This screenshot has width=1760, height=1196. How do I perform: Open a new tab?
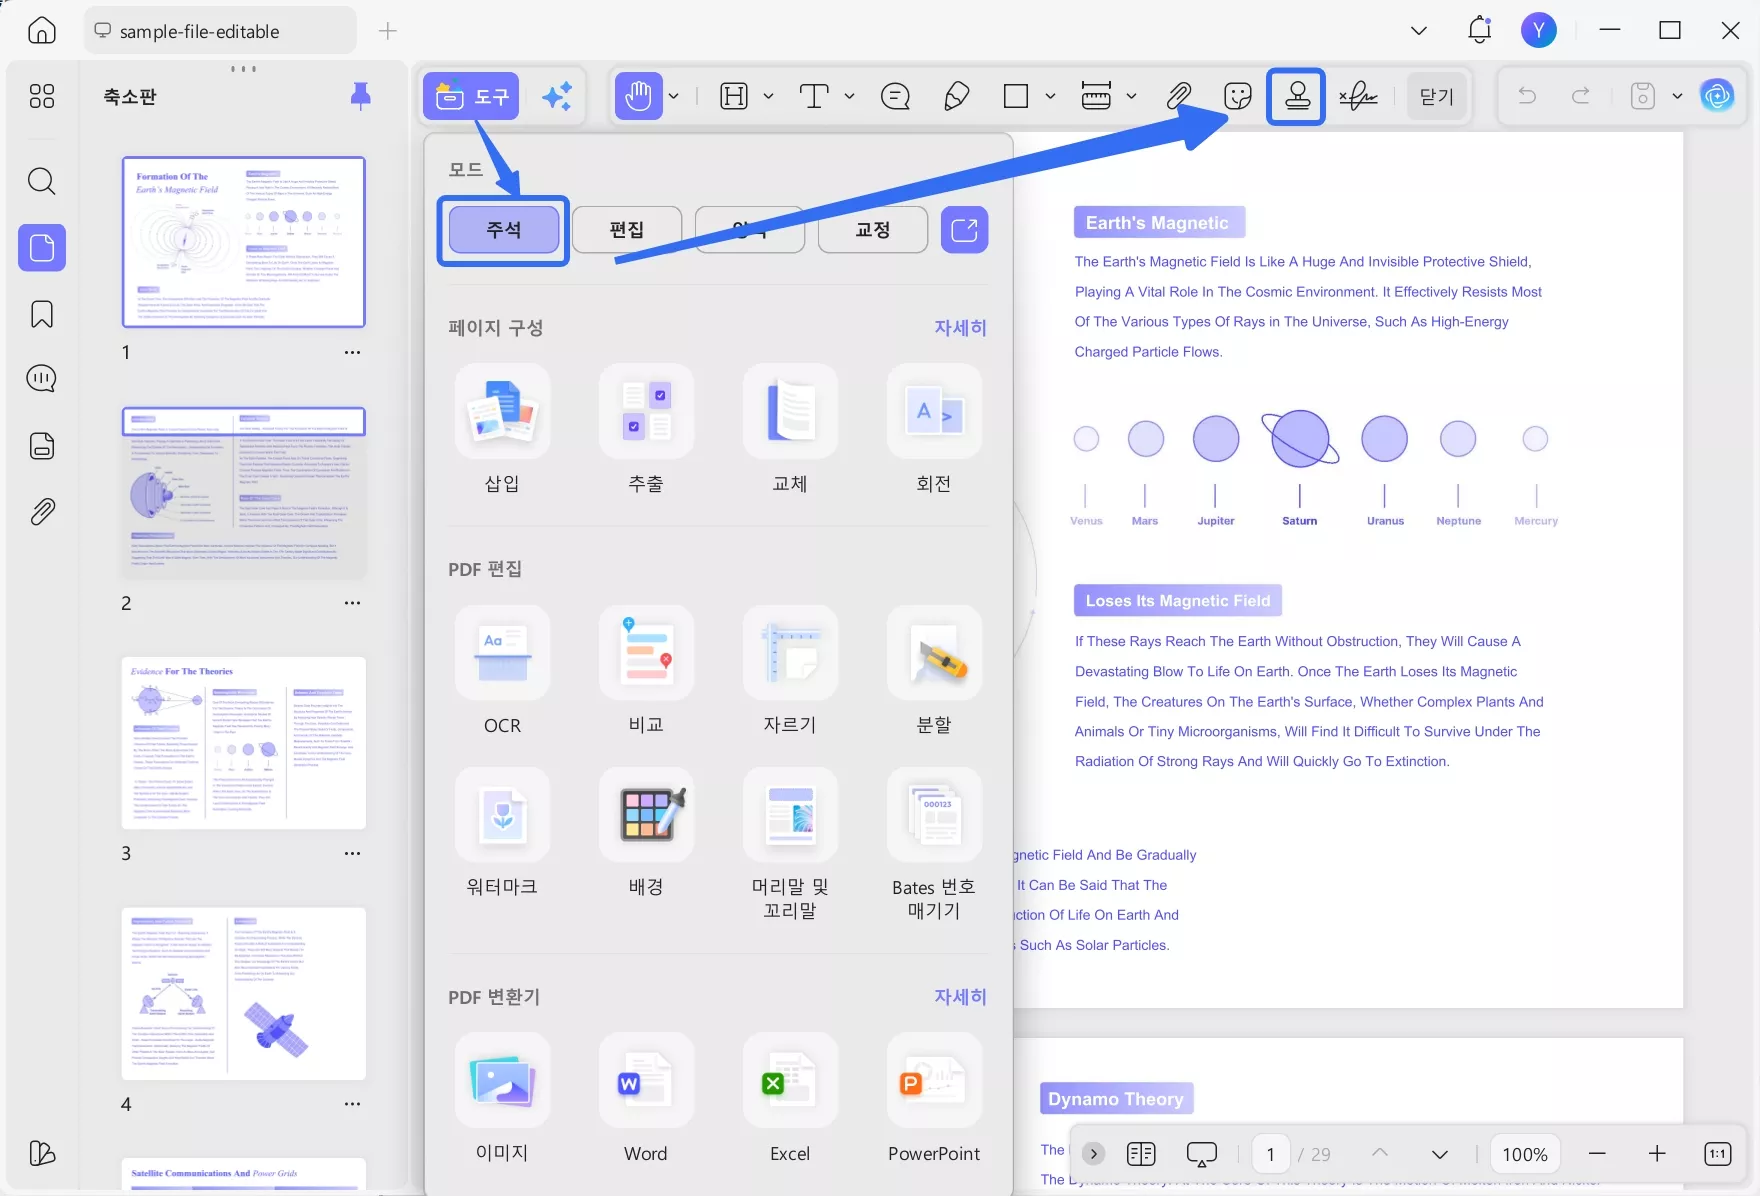point(388,31)
